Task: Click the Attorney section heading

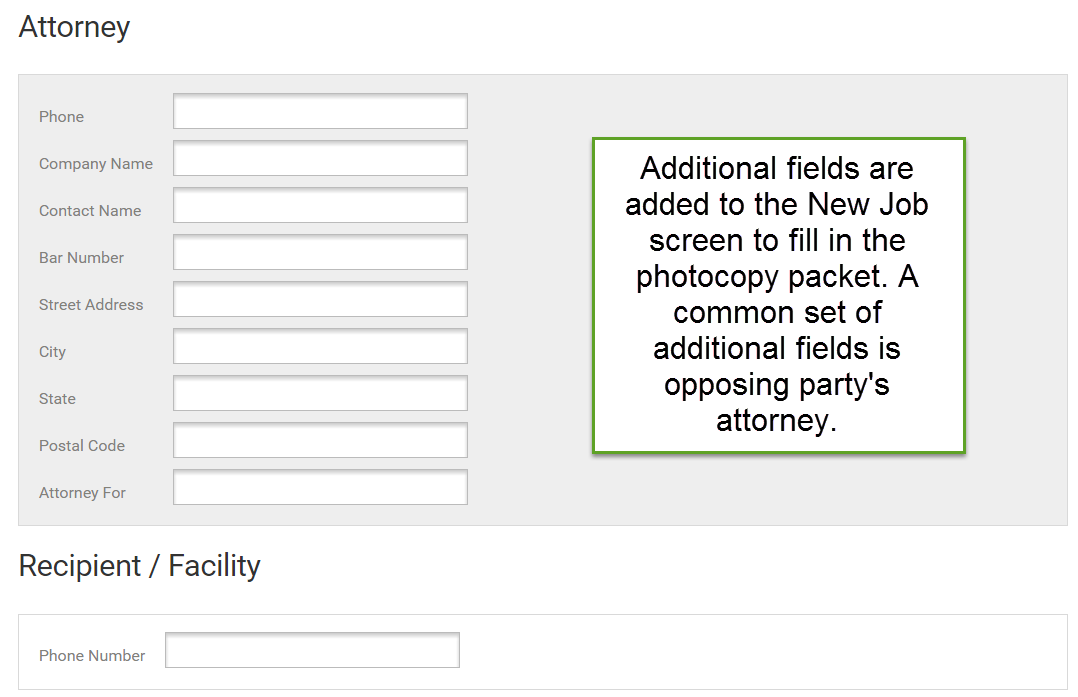Action: tap(73, 27)
